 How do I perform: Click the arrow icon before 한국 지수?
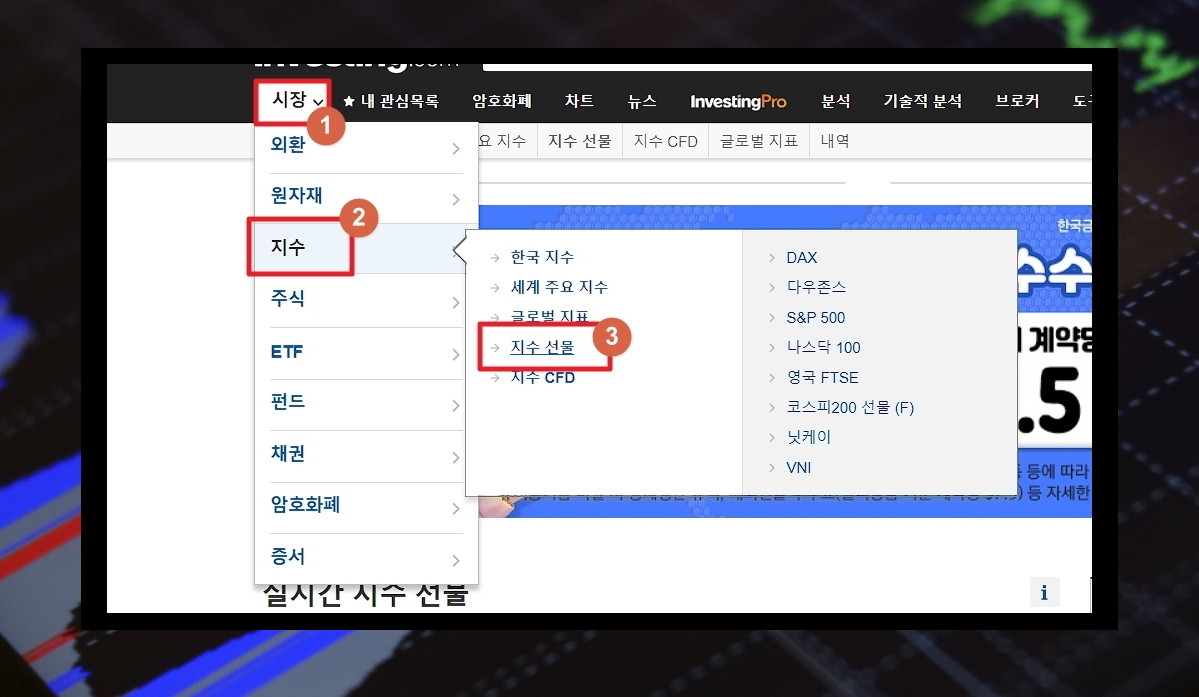point(495,258)
